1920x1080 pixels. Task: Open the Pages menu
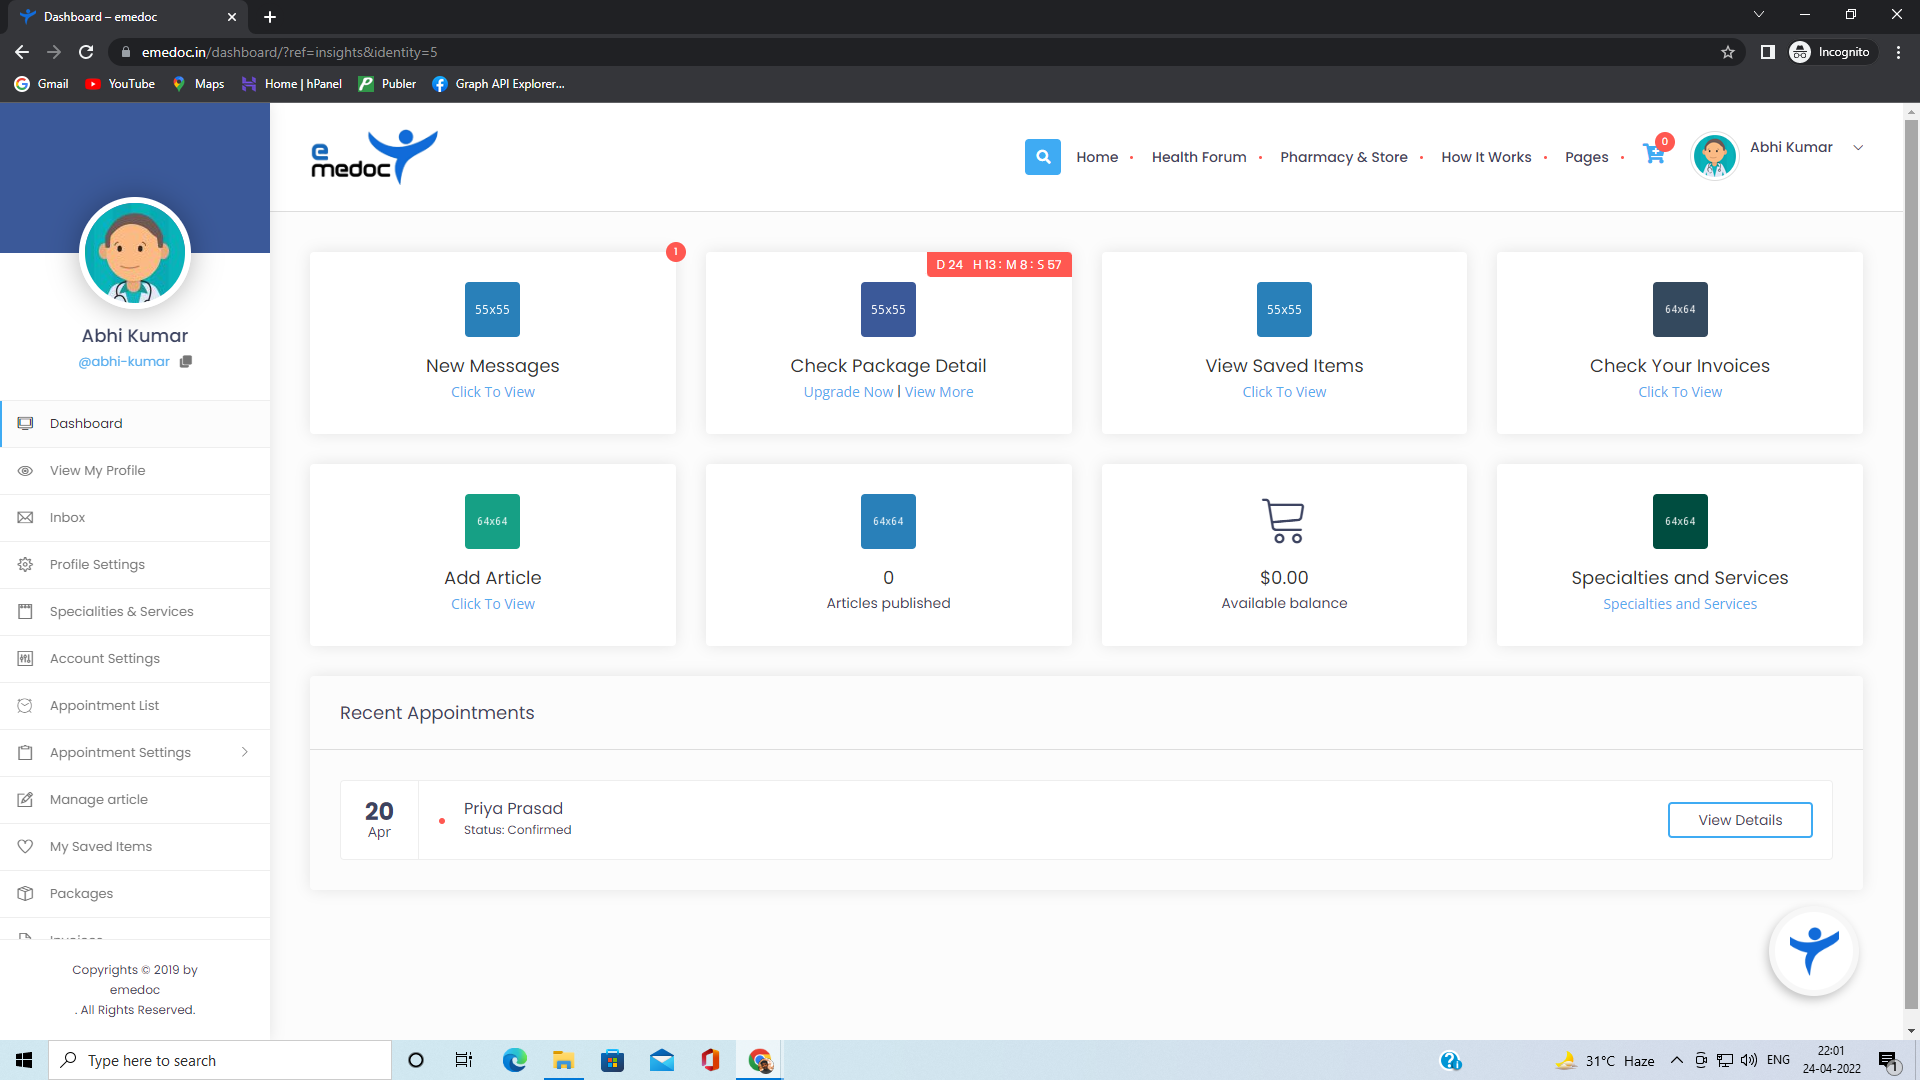pyautogui.click(x=1586, y=157)
